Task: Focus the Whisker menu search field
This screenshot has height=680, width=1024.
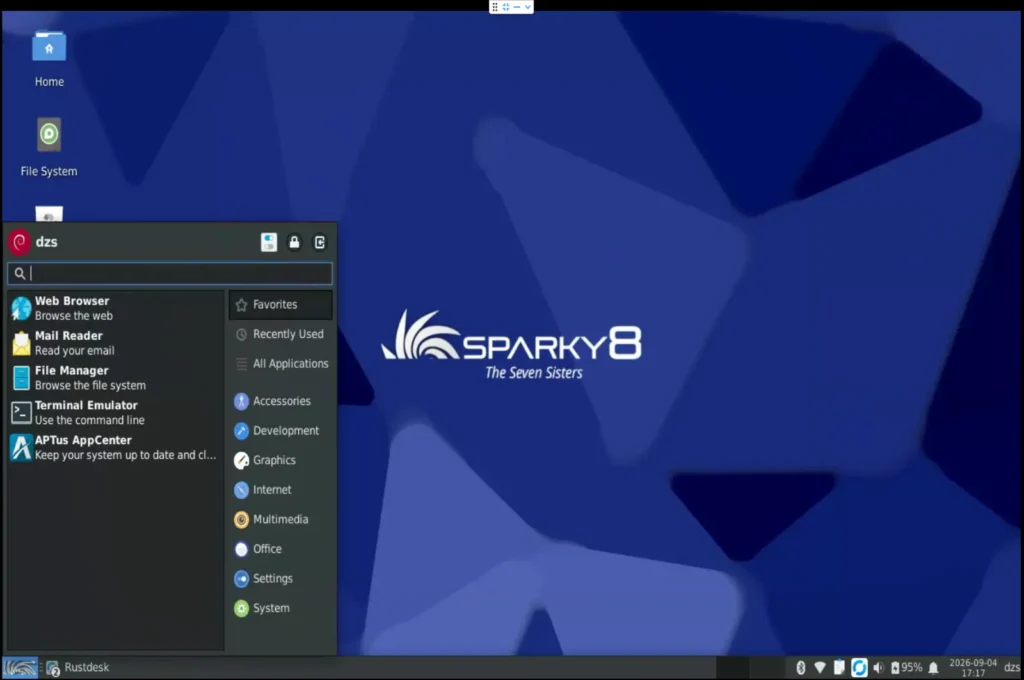Action: [170, 274]
